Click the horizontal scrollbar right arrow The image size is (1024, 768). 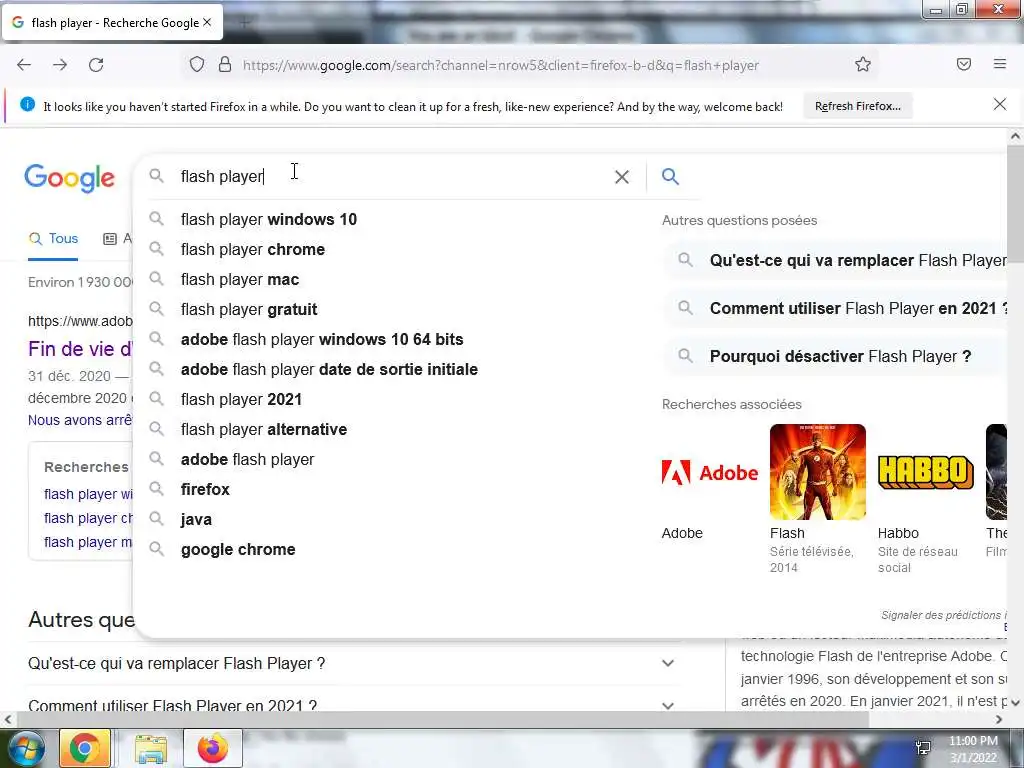point(999,719)
